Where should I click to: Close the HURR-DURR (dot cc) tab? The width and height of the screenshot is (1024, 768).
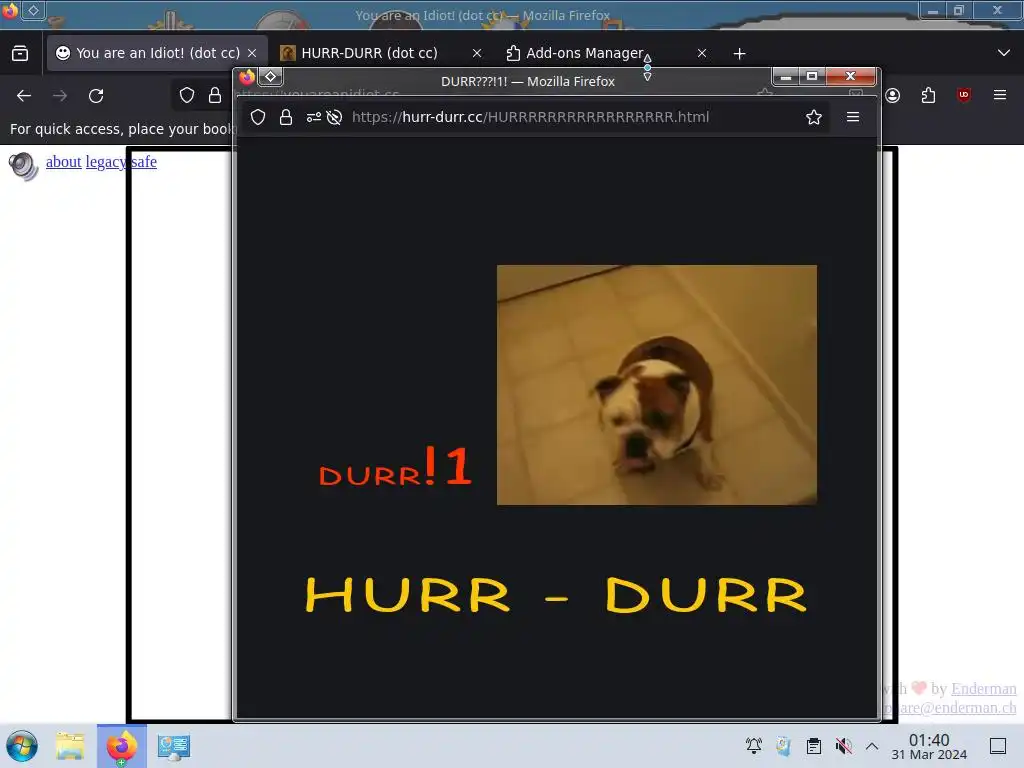(477, 53)
